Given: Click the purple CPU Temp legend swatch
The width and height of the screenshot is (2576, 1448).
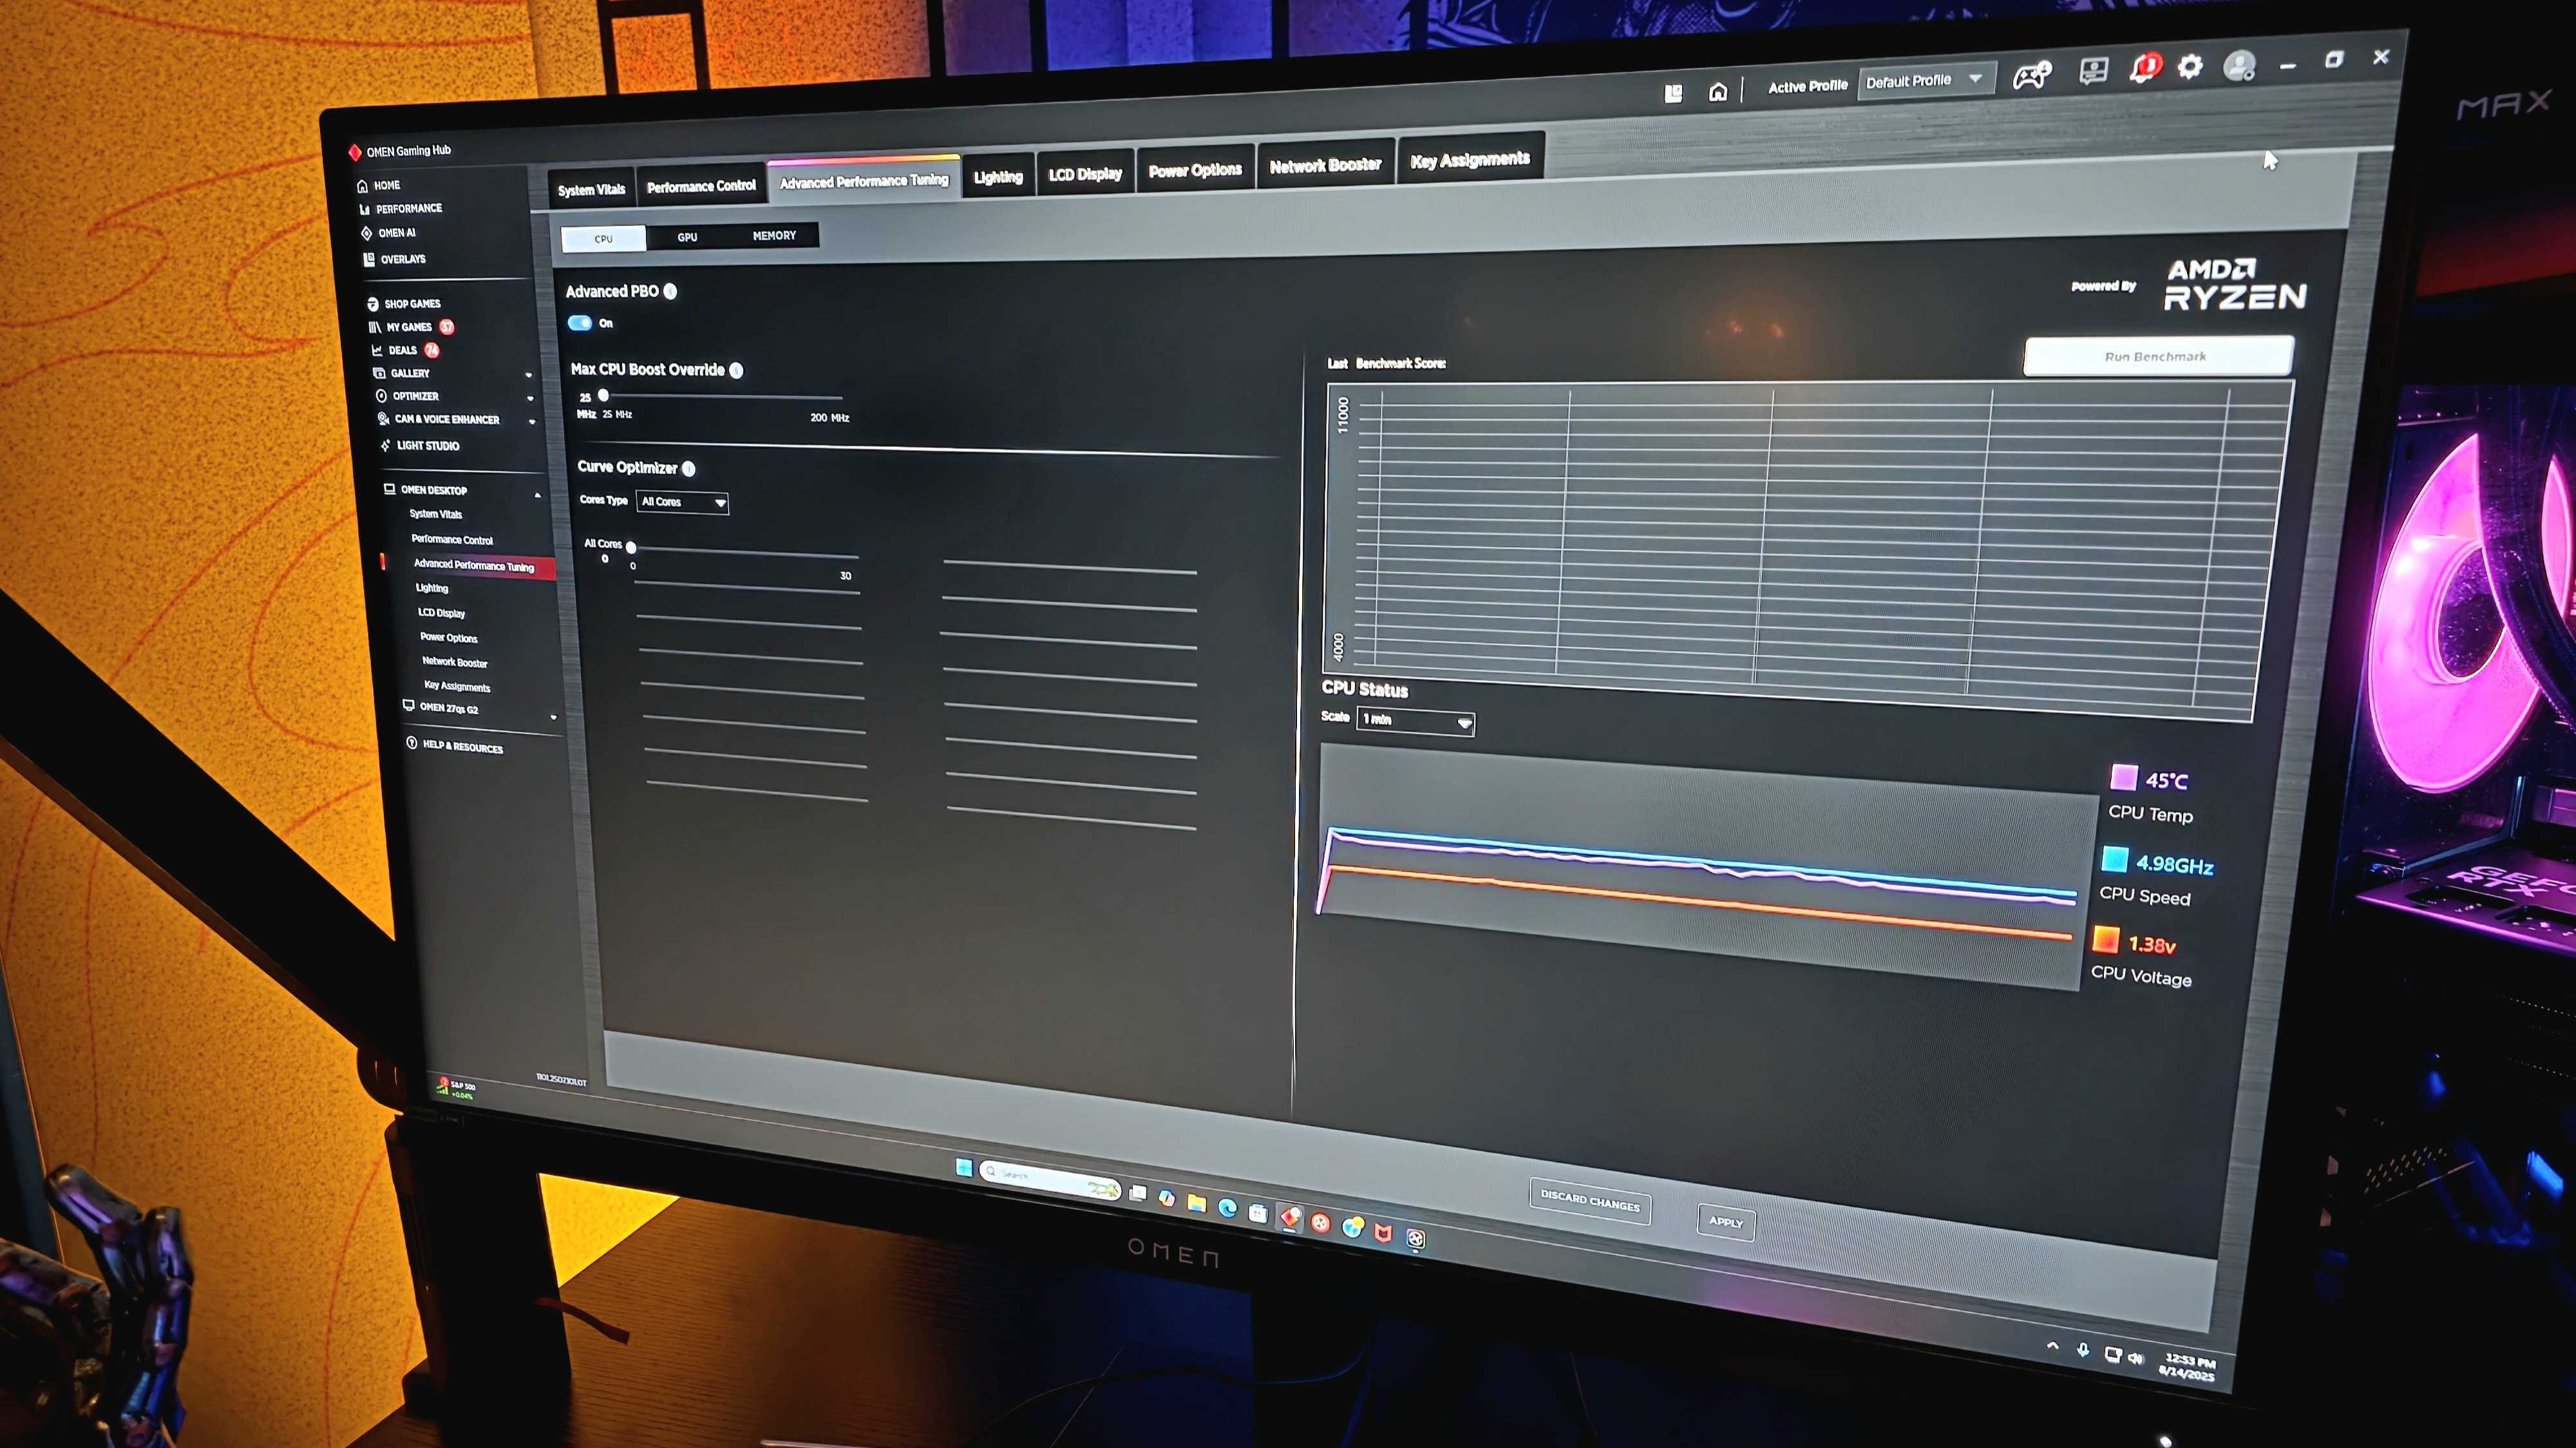Looking at the screenshot, I should click(2124, 777).
